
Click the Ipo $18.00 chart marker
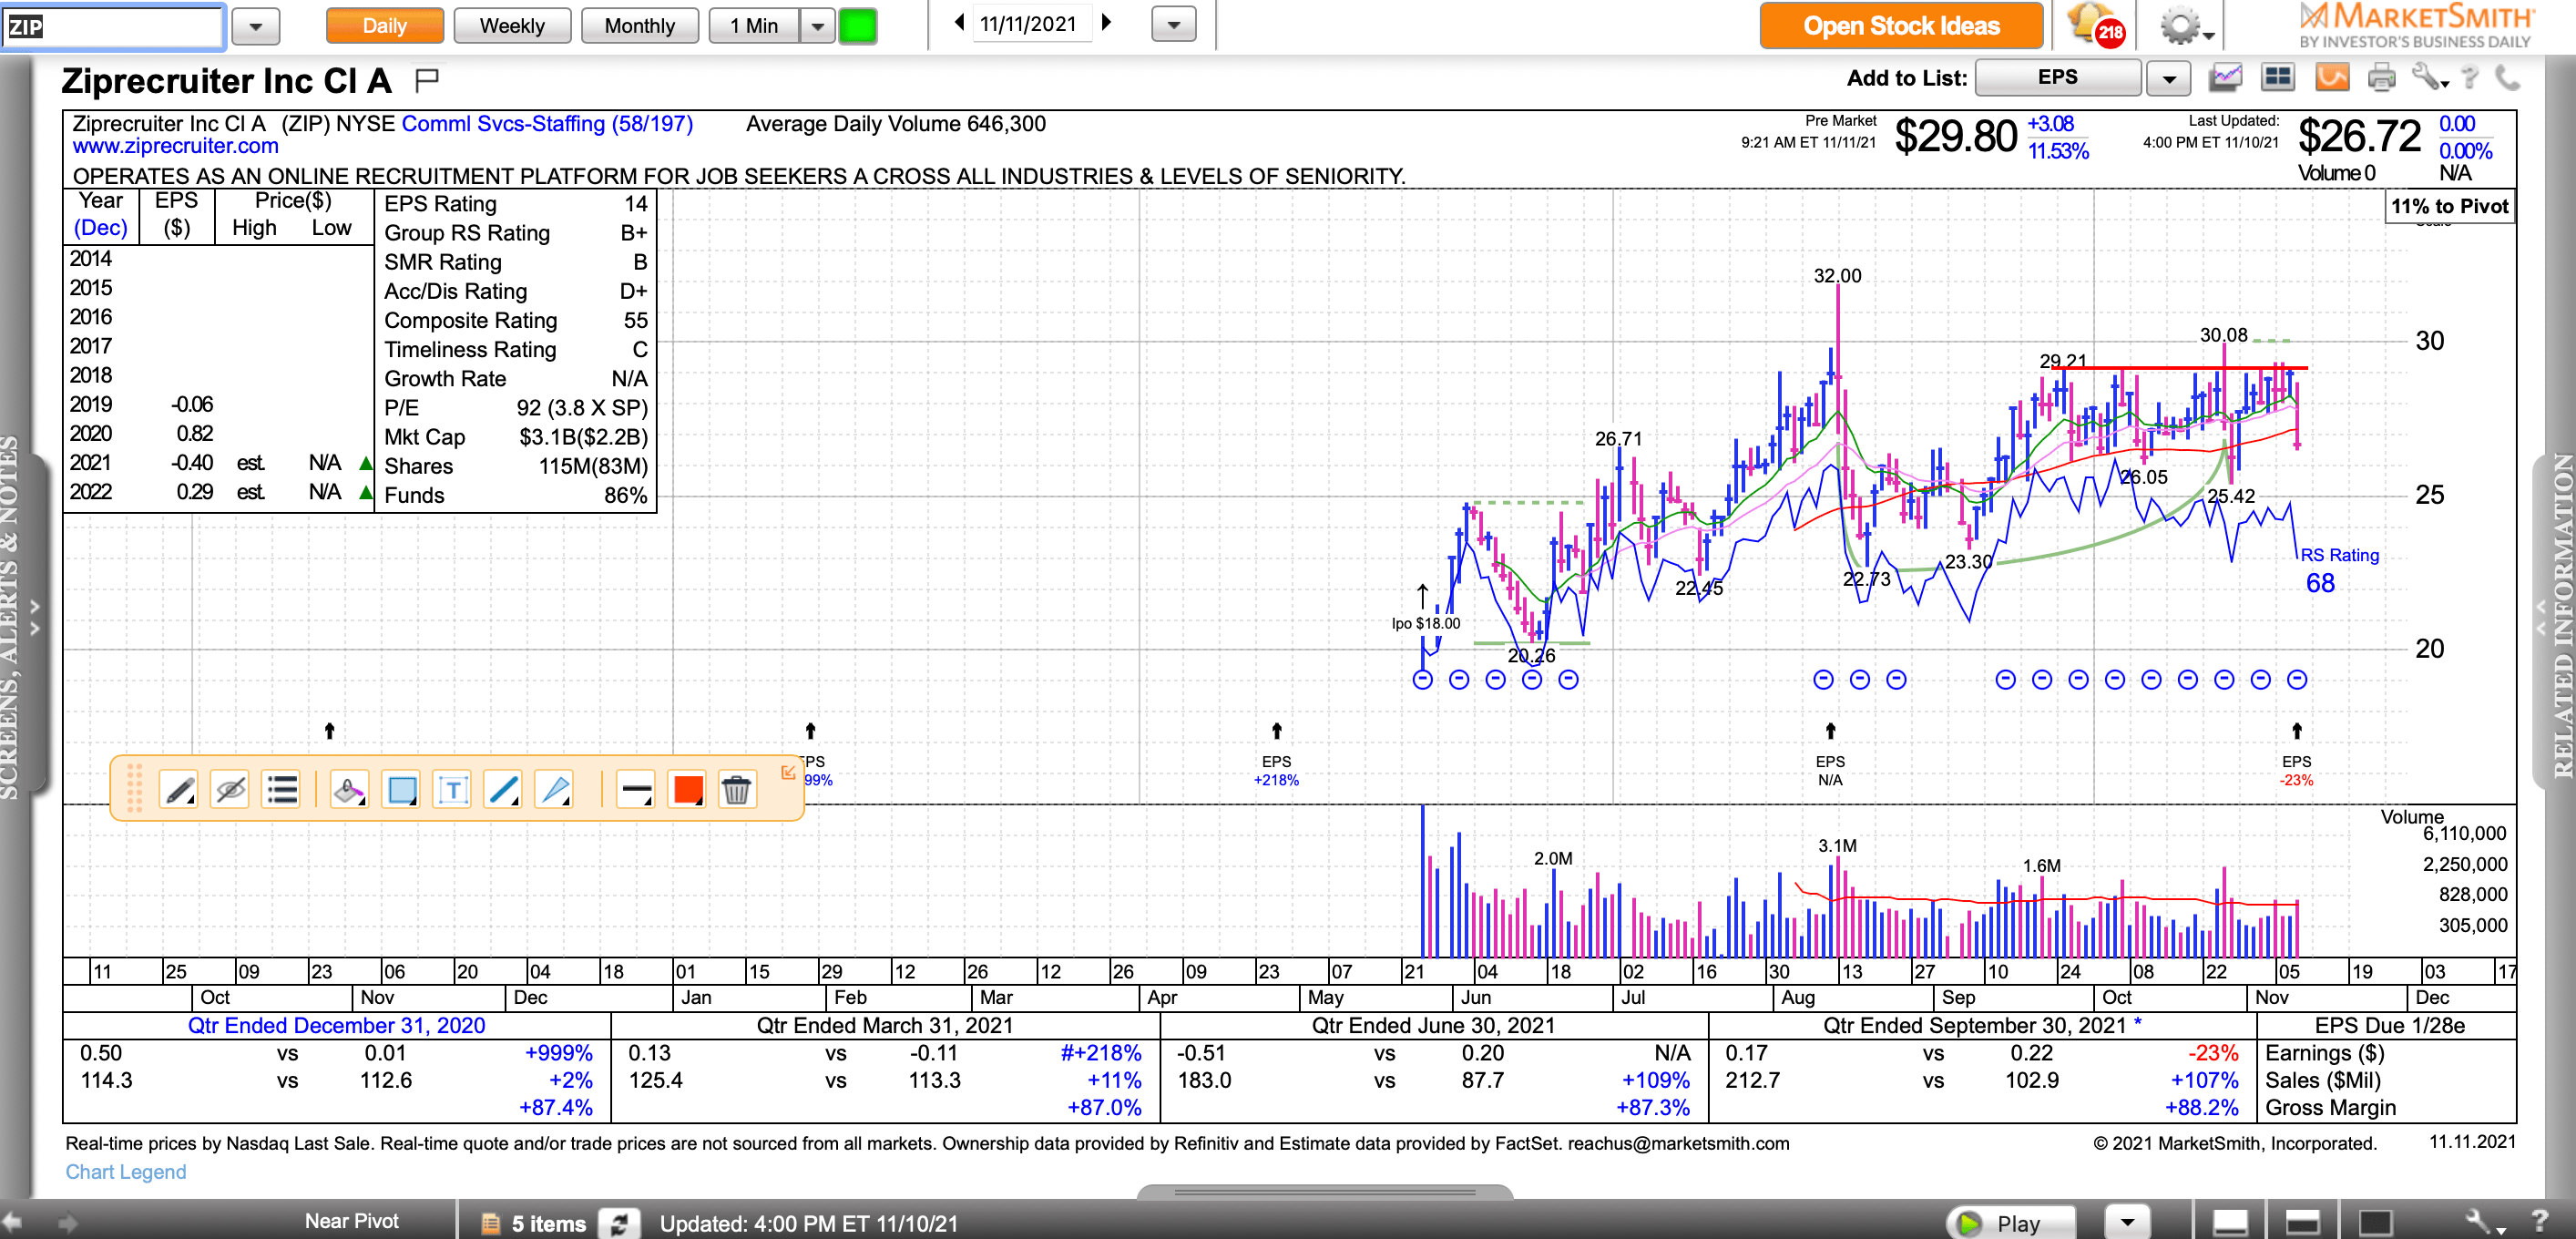[x=1425, y=623]
